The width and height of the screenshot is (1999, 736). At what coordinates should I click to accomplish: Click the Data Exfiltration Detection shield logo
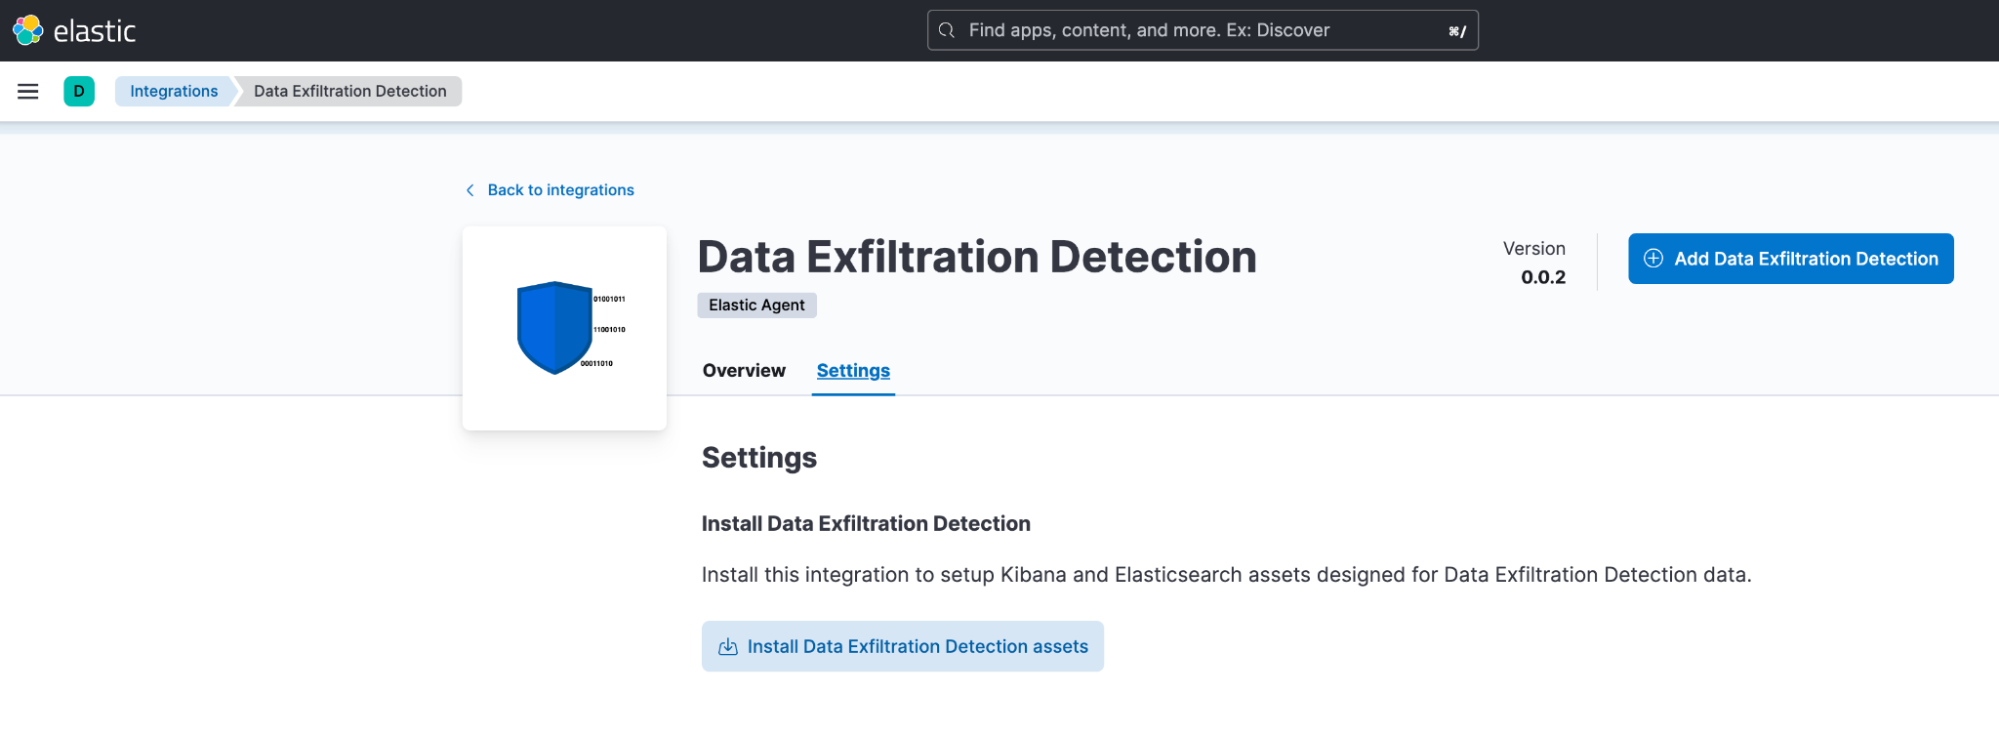tap(565, 328)
